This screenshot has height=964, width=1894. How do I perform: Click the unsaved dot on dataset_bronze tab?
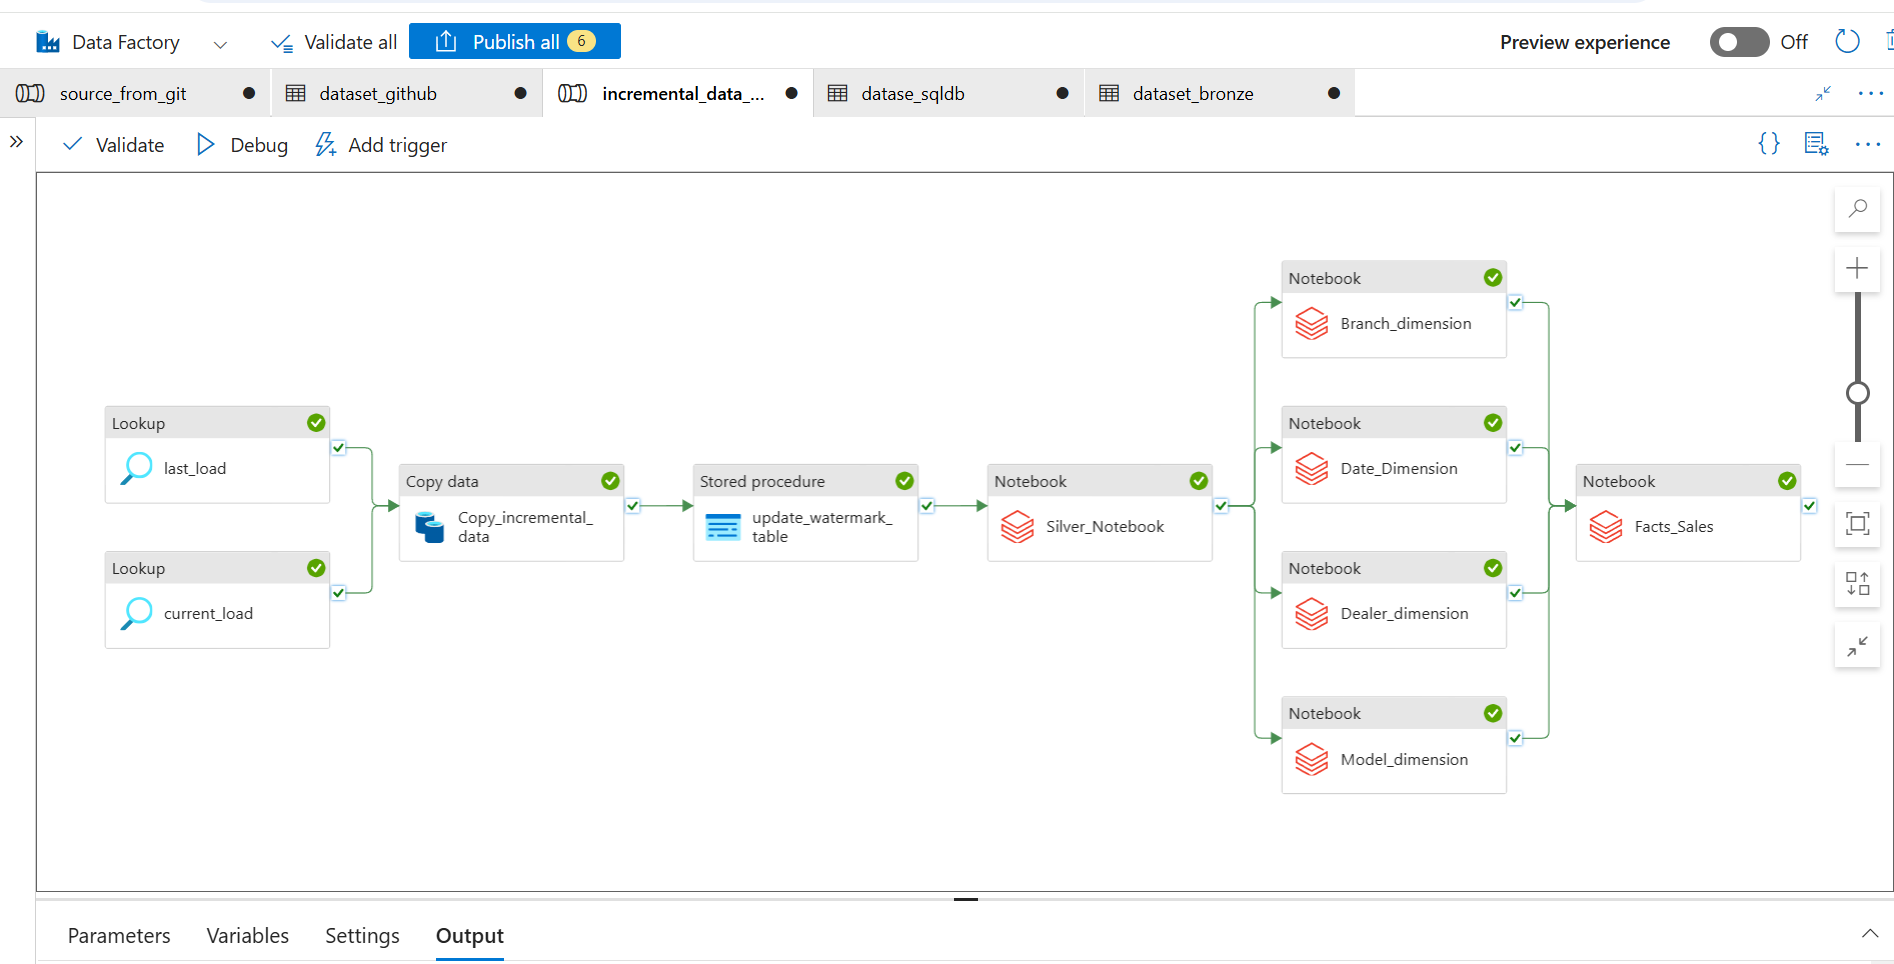pyautogui.click(x=1334, y=93)
